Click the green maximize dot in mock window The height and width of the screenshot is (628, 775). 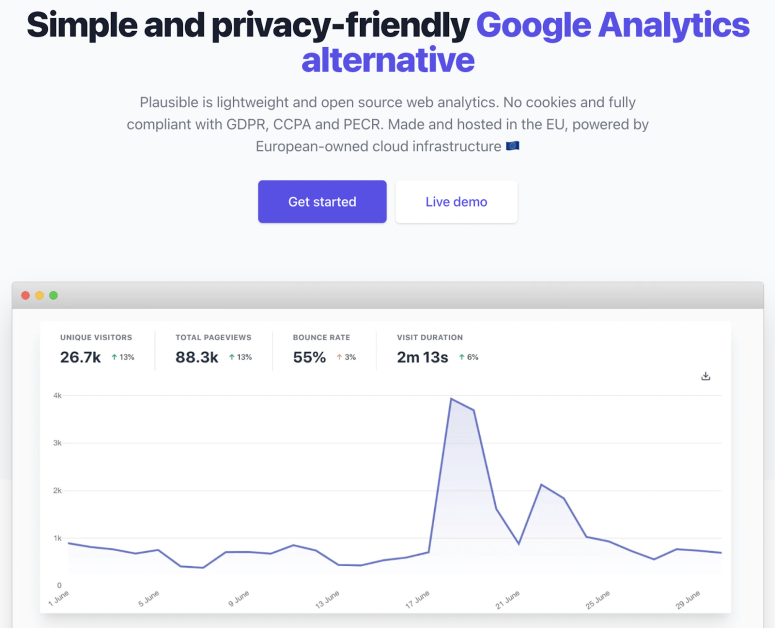53,295
